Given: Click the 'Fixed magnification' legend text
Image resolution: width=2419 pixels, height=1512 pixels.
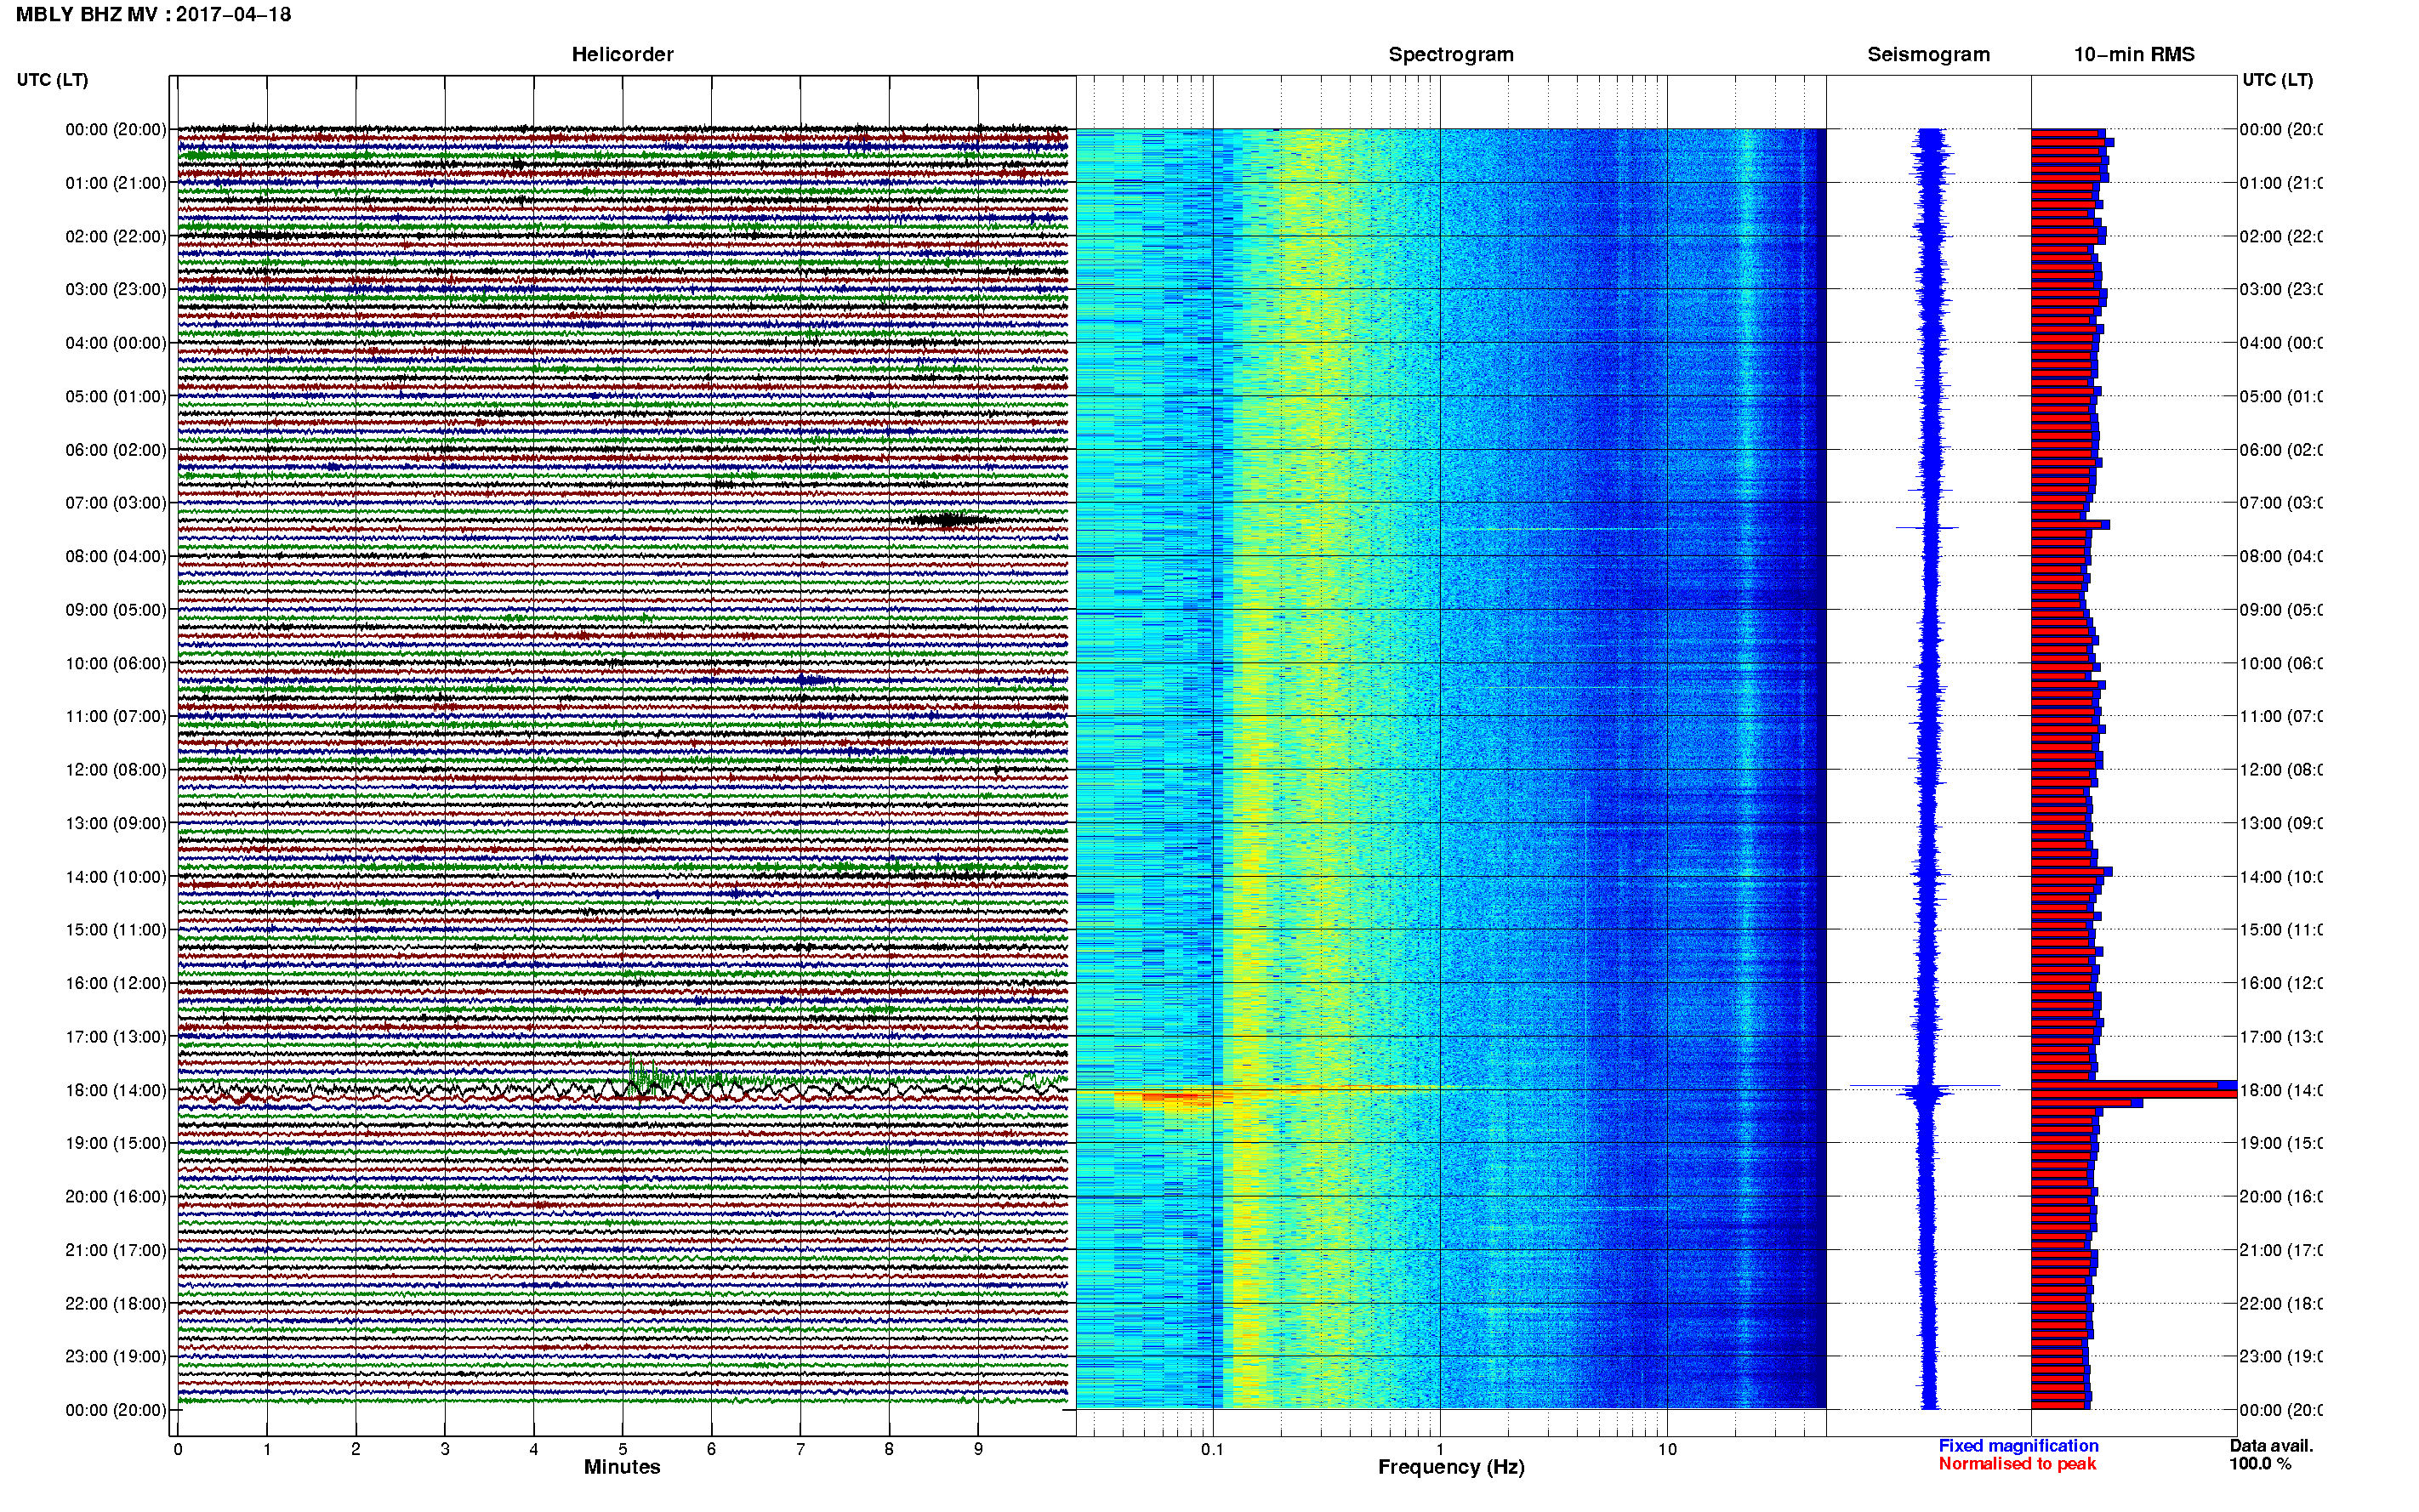Looking at the screenshot, I should [x=2018, y=1446].
